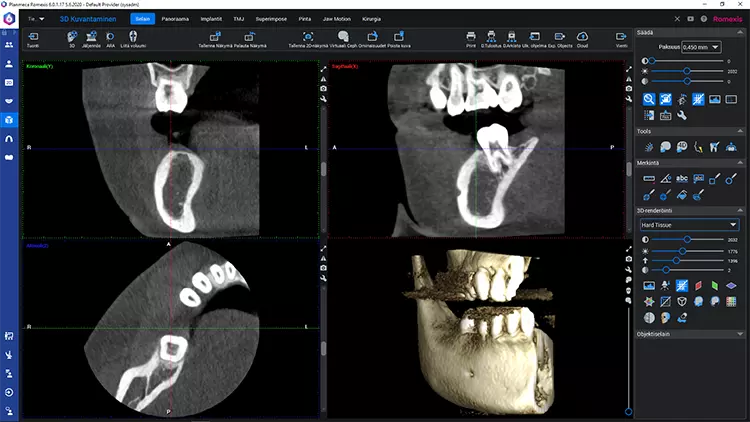Adjust the threshold slider at 1396
Viewport: 750px width, 422px height.
point(676,261)
